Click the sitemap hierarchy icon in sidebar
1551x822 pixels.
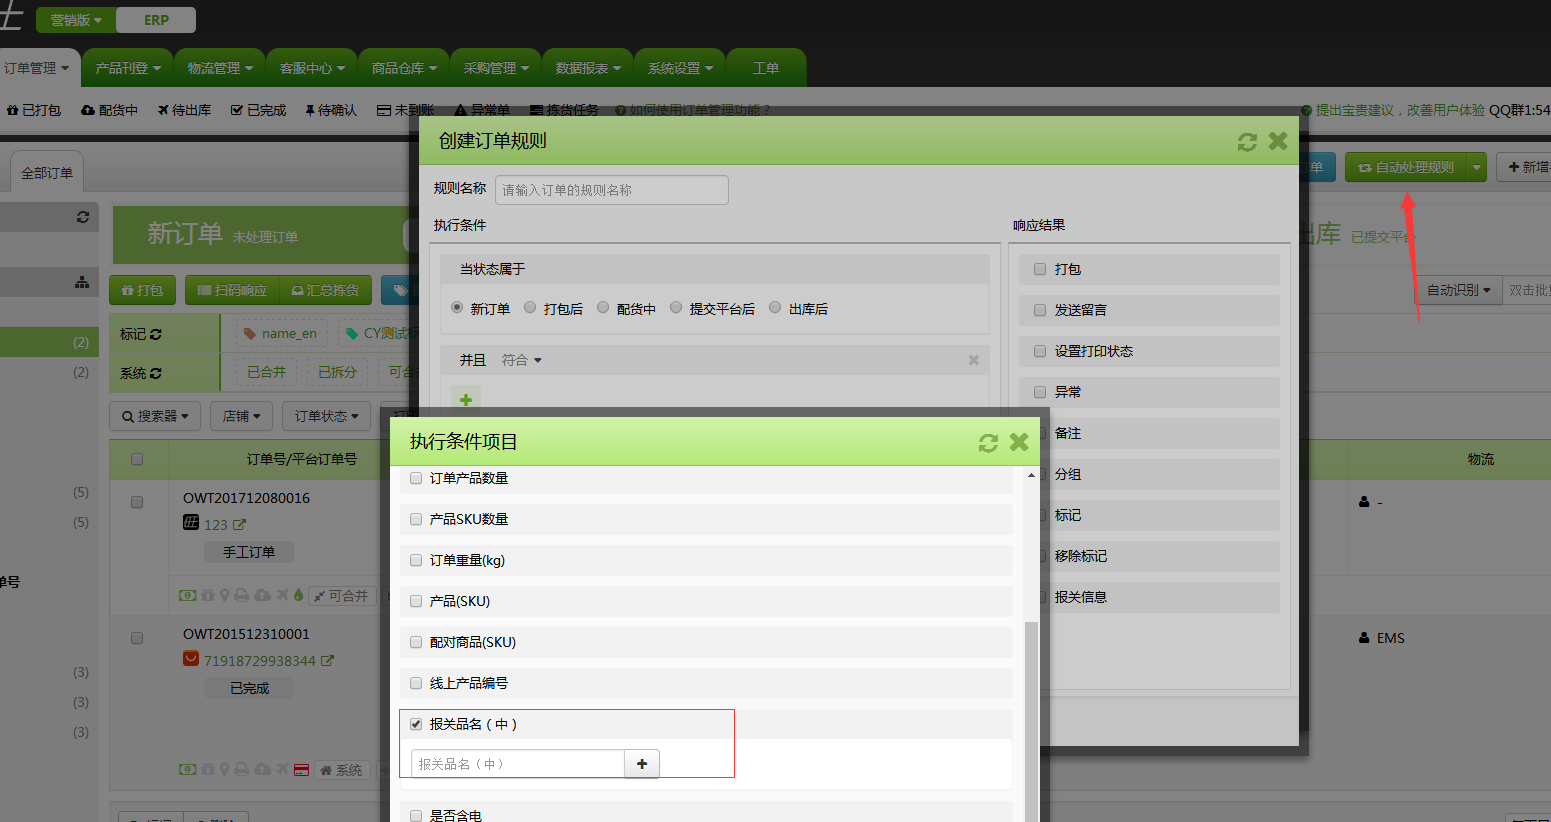pyautogui.click(x=82, y=283)
